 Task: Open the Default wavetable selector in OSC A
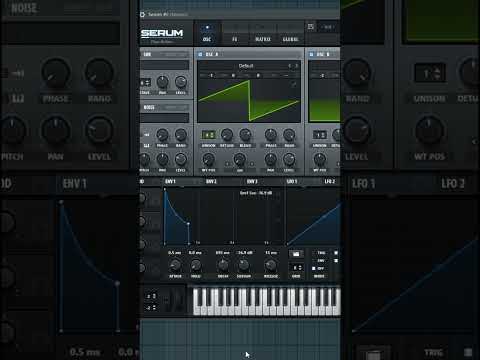(246, 66)
